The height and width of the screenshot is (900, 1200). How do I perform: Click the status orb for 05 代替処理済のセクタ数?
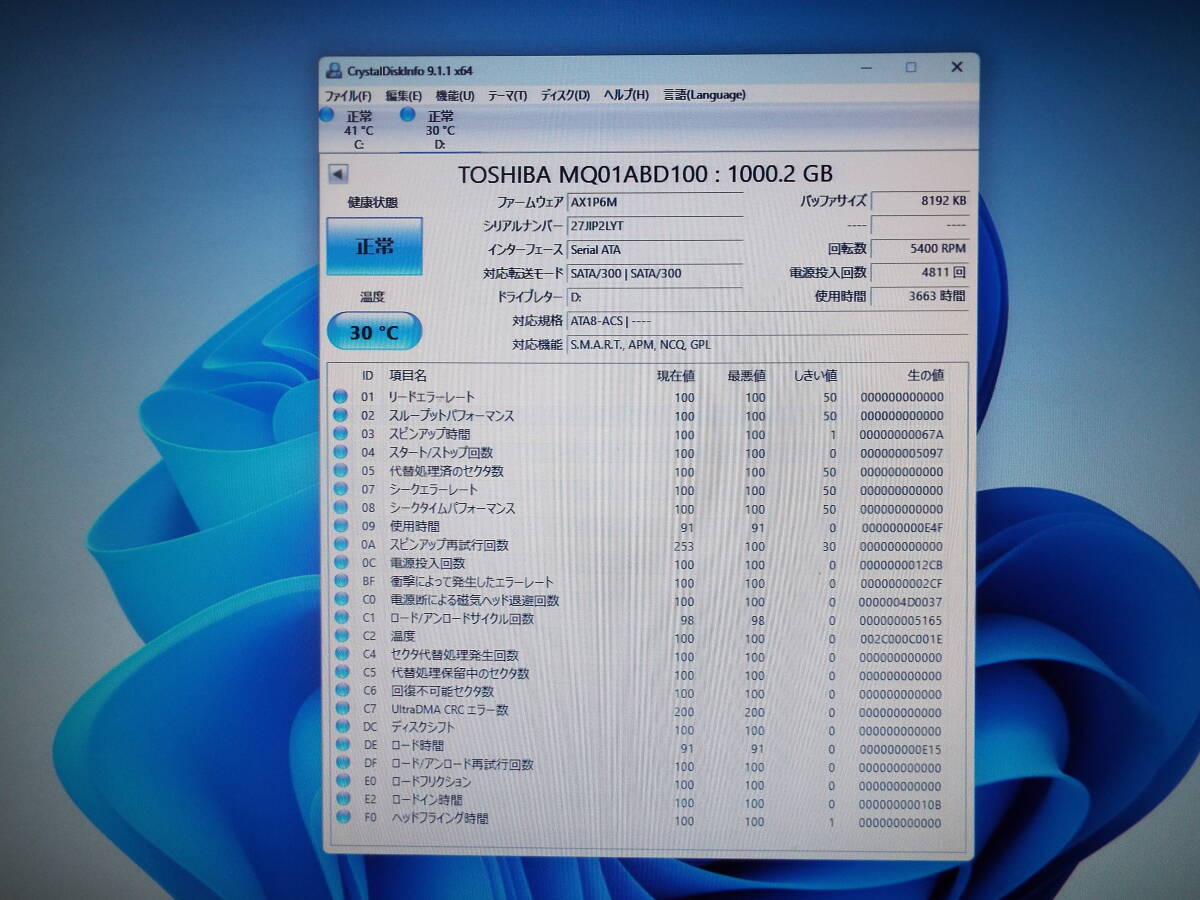(x=341, y=471)
